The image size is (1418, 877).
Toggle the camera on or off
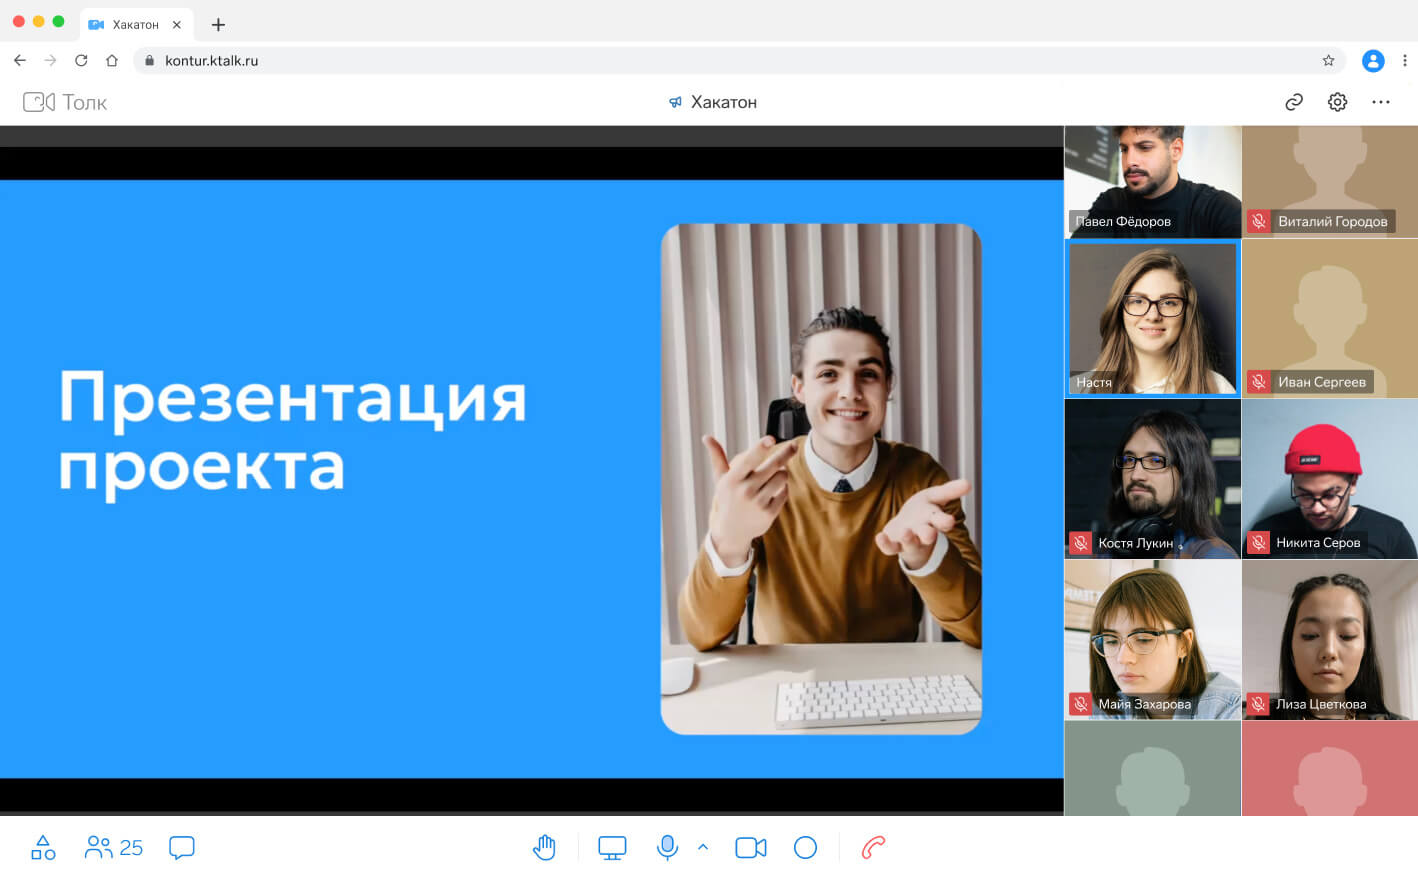[x=750, y=848]
